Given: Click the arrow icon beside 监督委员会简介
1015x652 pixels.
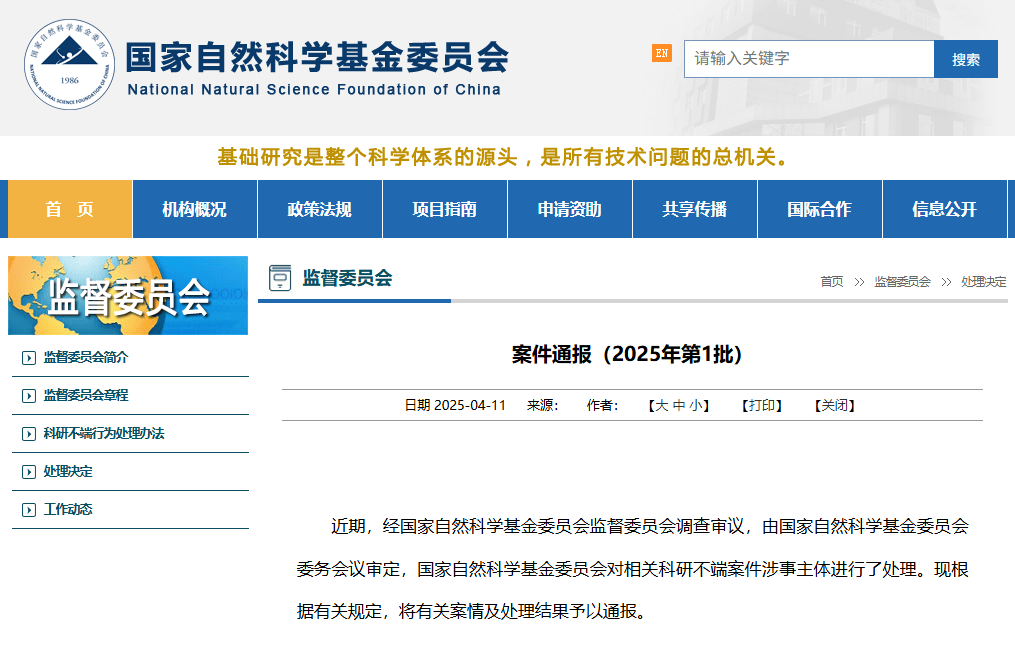Looking at the screenshot, I should click(x=28, y=358).
